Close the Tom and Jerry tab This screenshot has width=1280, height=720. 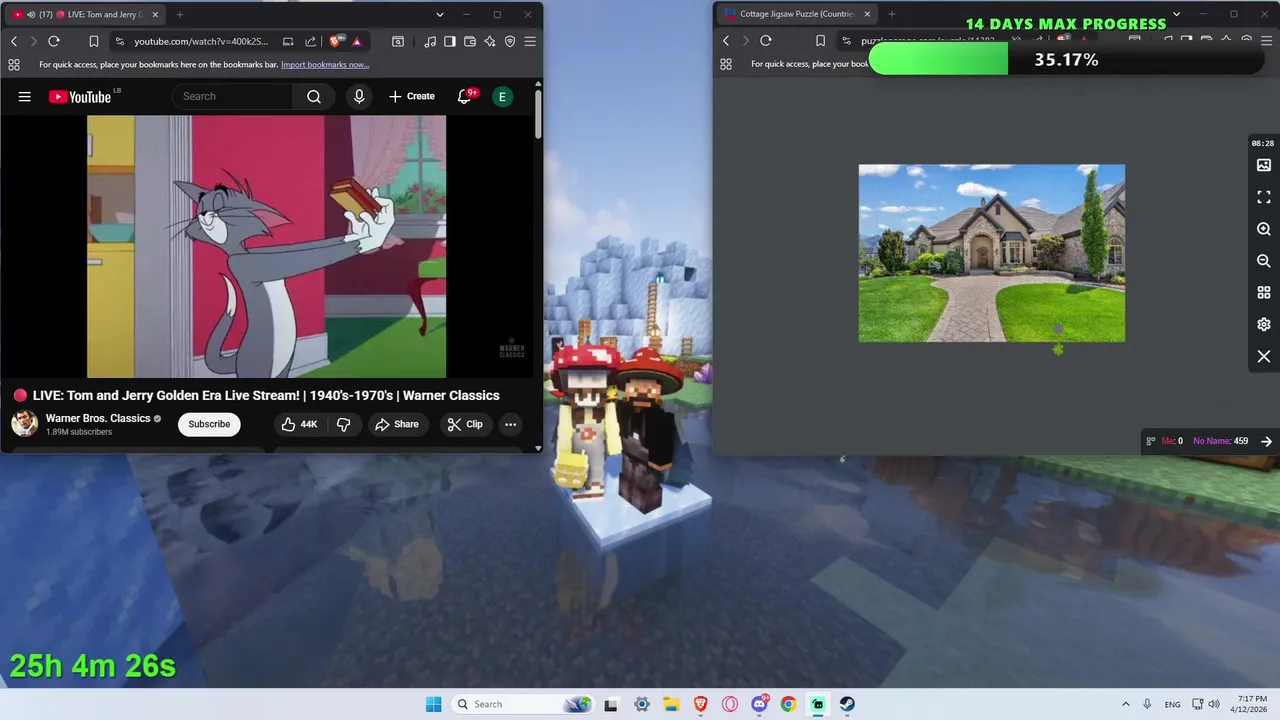point(154,15)
